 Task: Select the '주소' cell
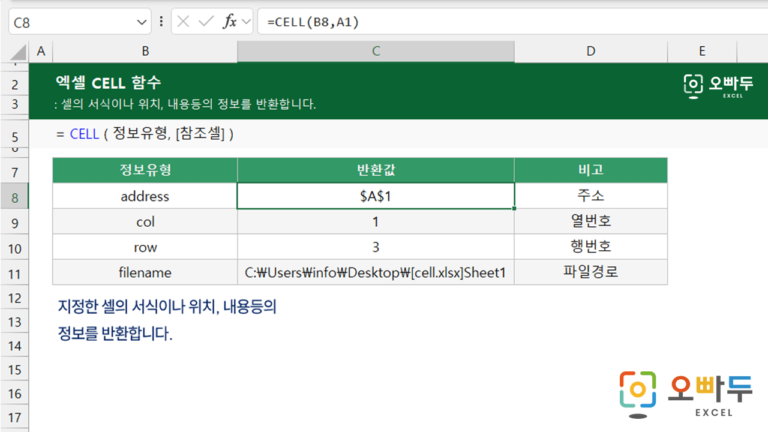(591, 196)
